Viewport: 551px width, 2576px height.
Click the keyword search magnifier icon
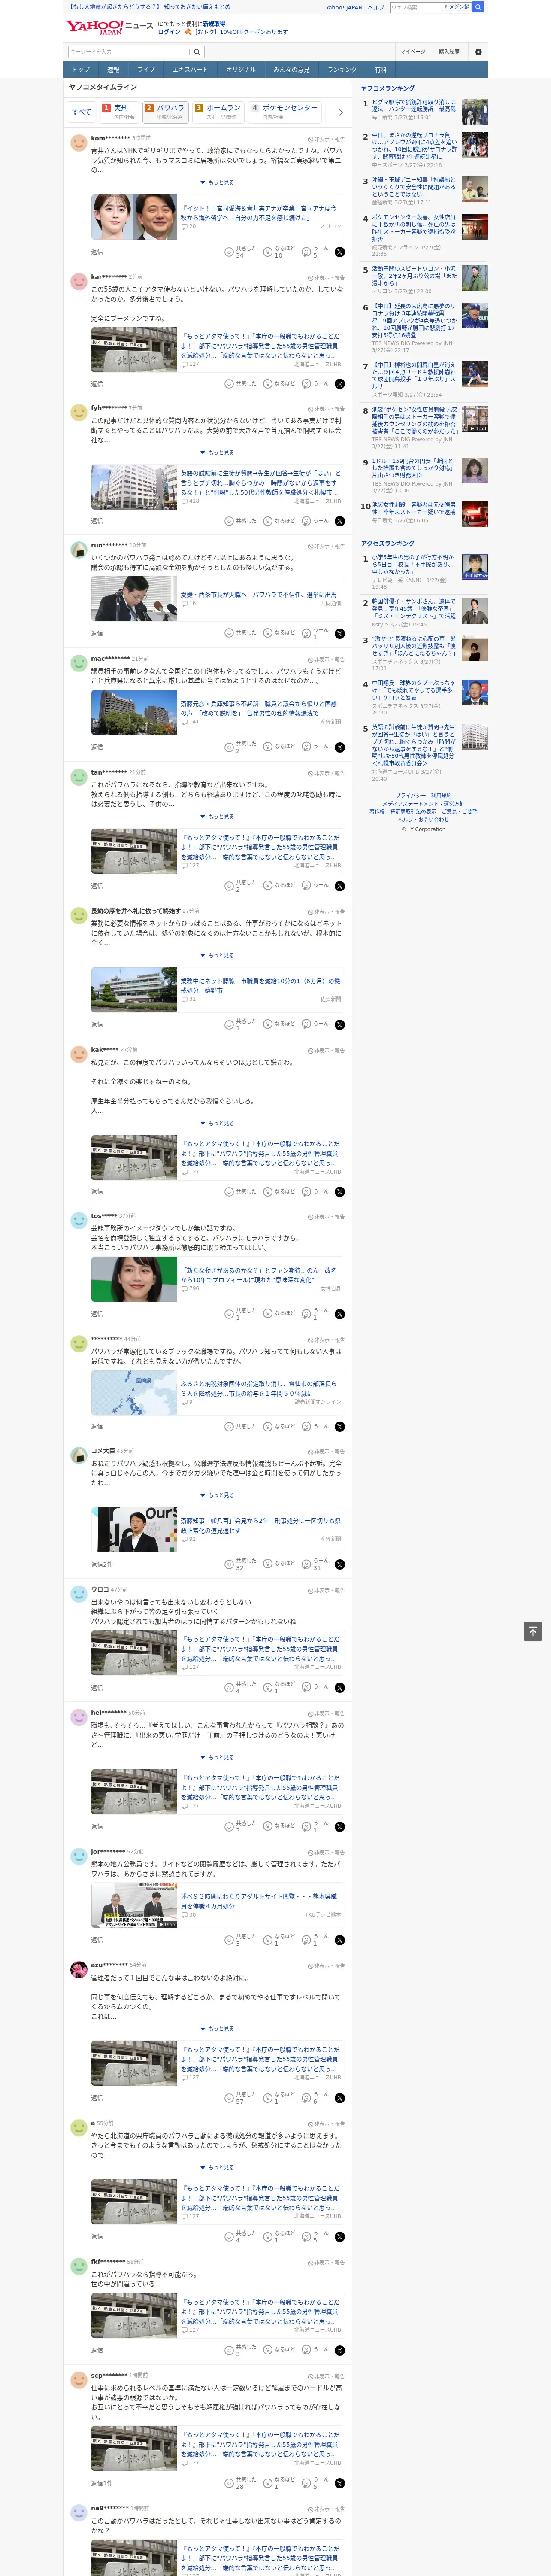[x=197, y=52]
